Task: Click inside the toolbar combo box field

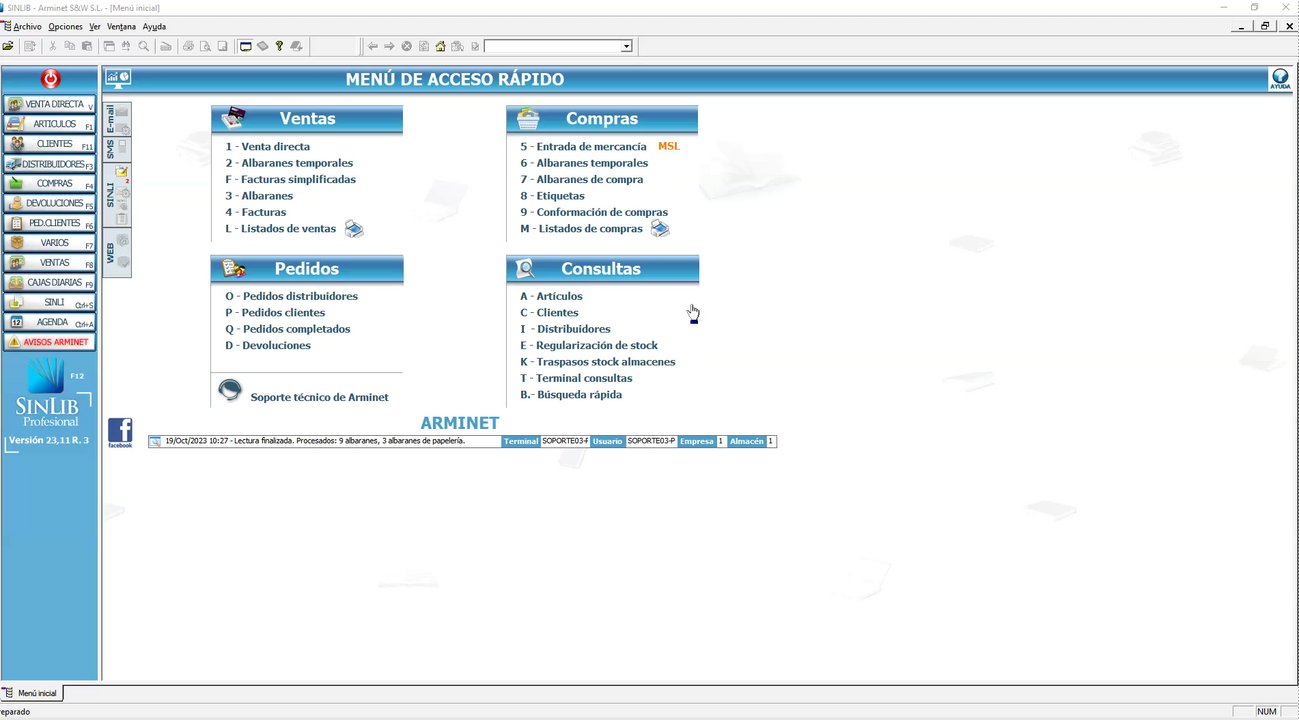Action: pos(552,46)
